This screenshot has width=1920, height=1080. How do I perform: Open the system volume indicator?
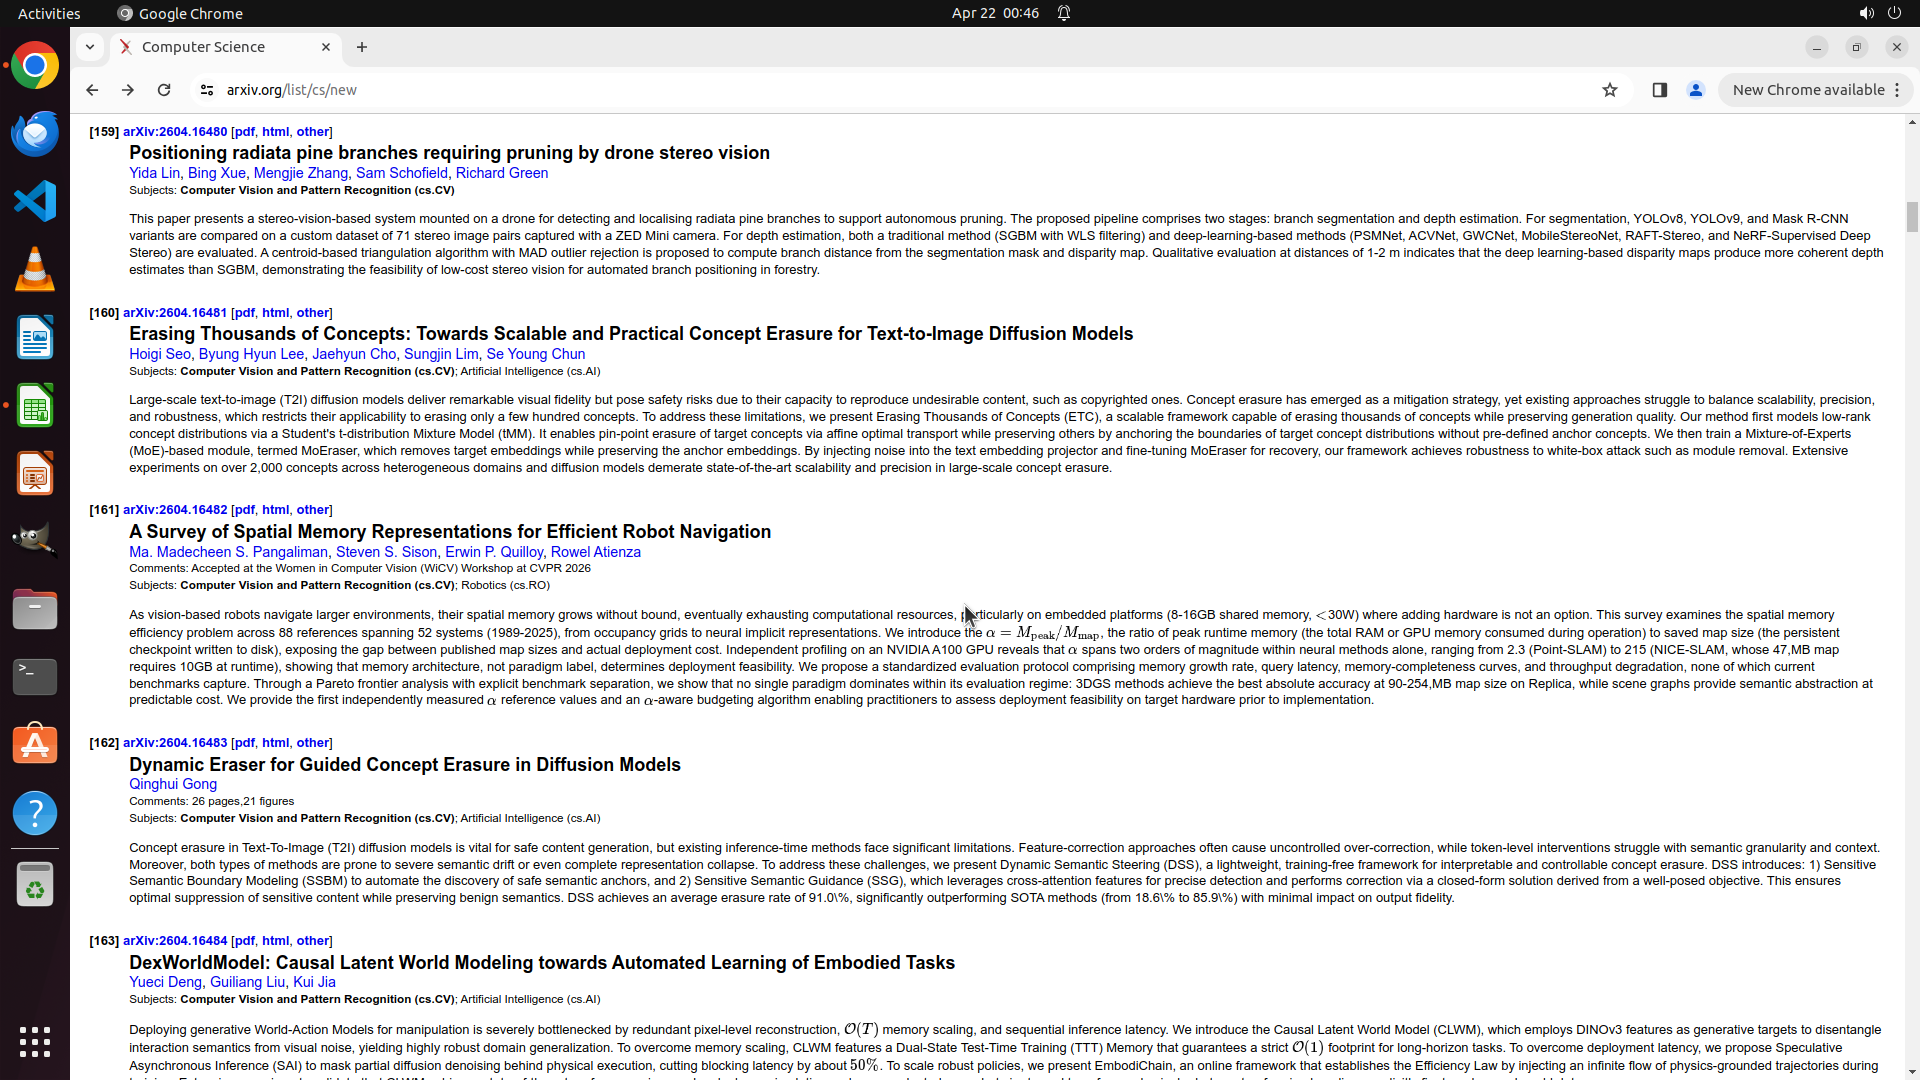point(1866,13)
